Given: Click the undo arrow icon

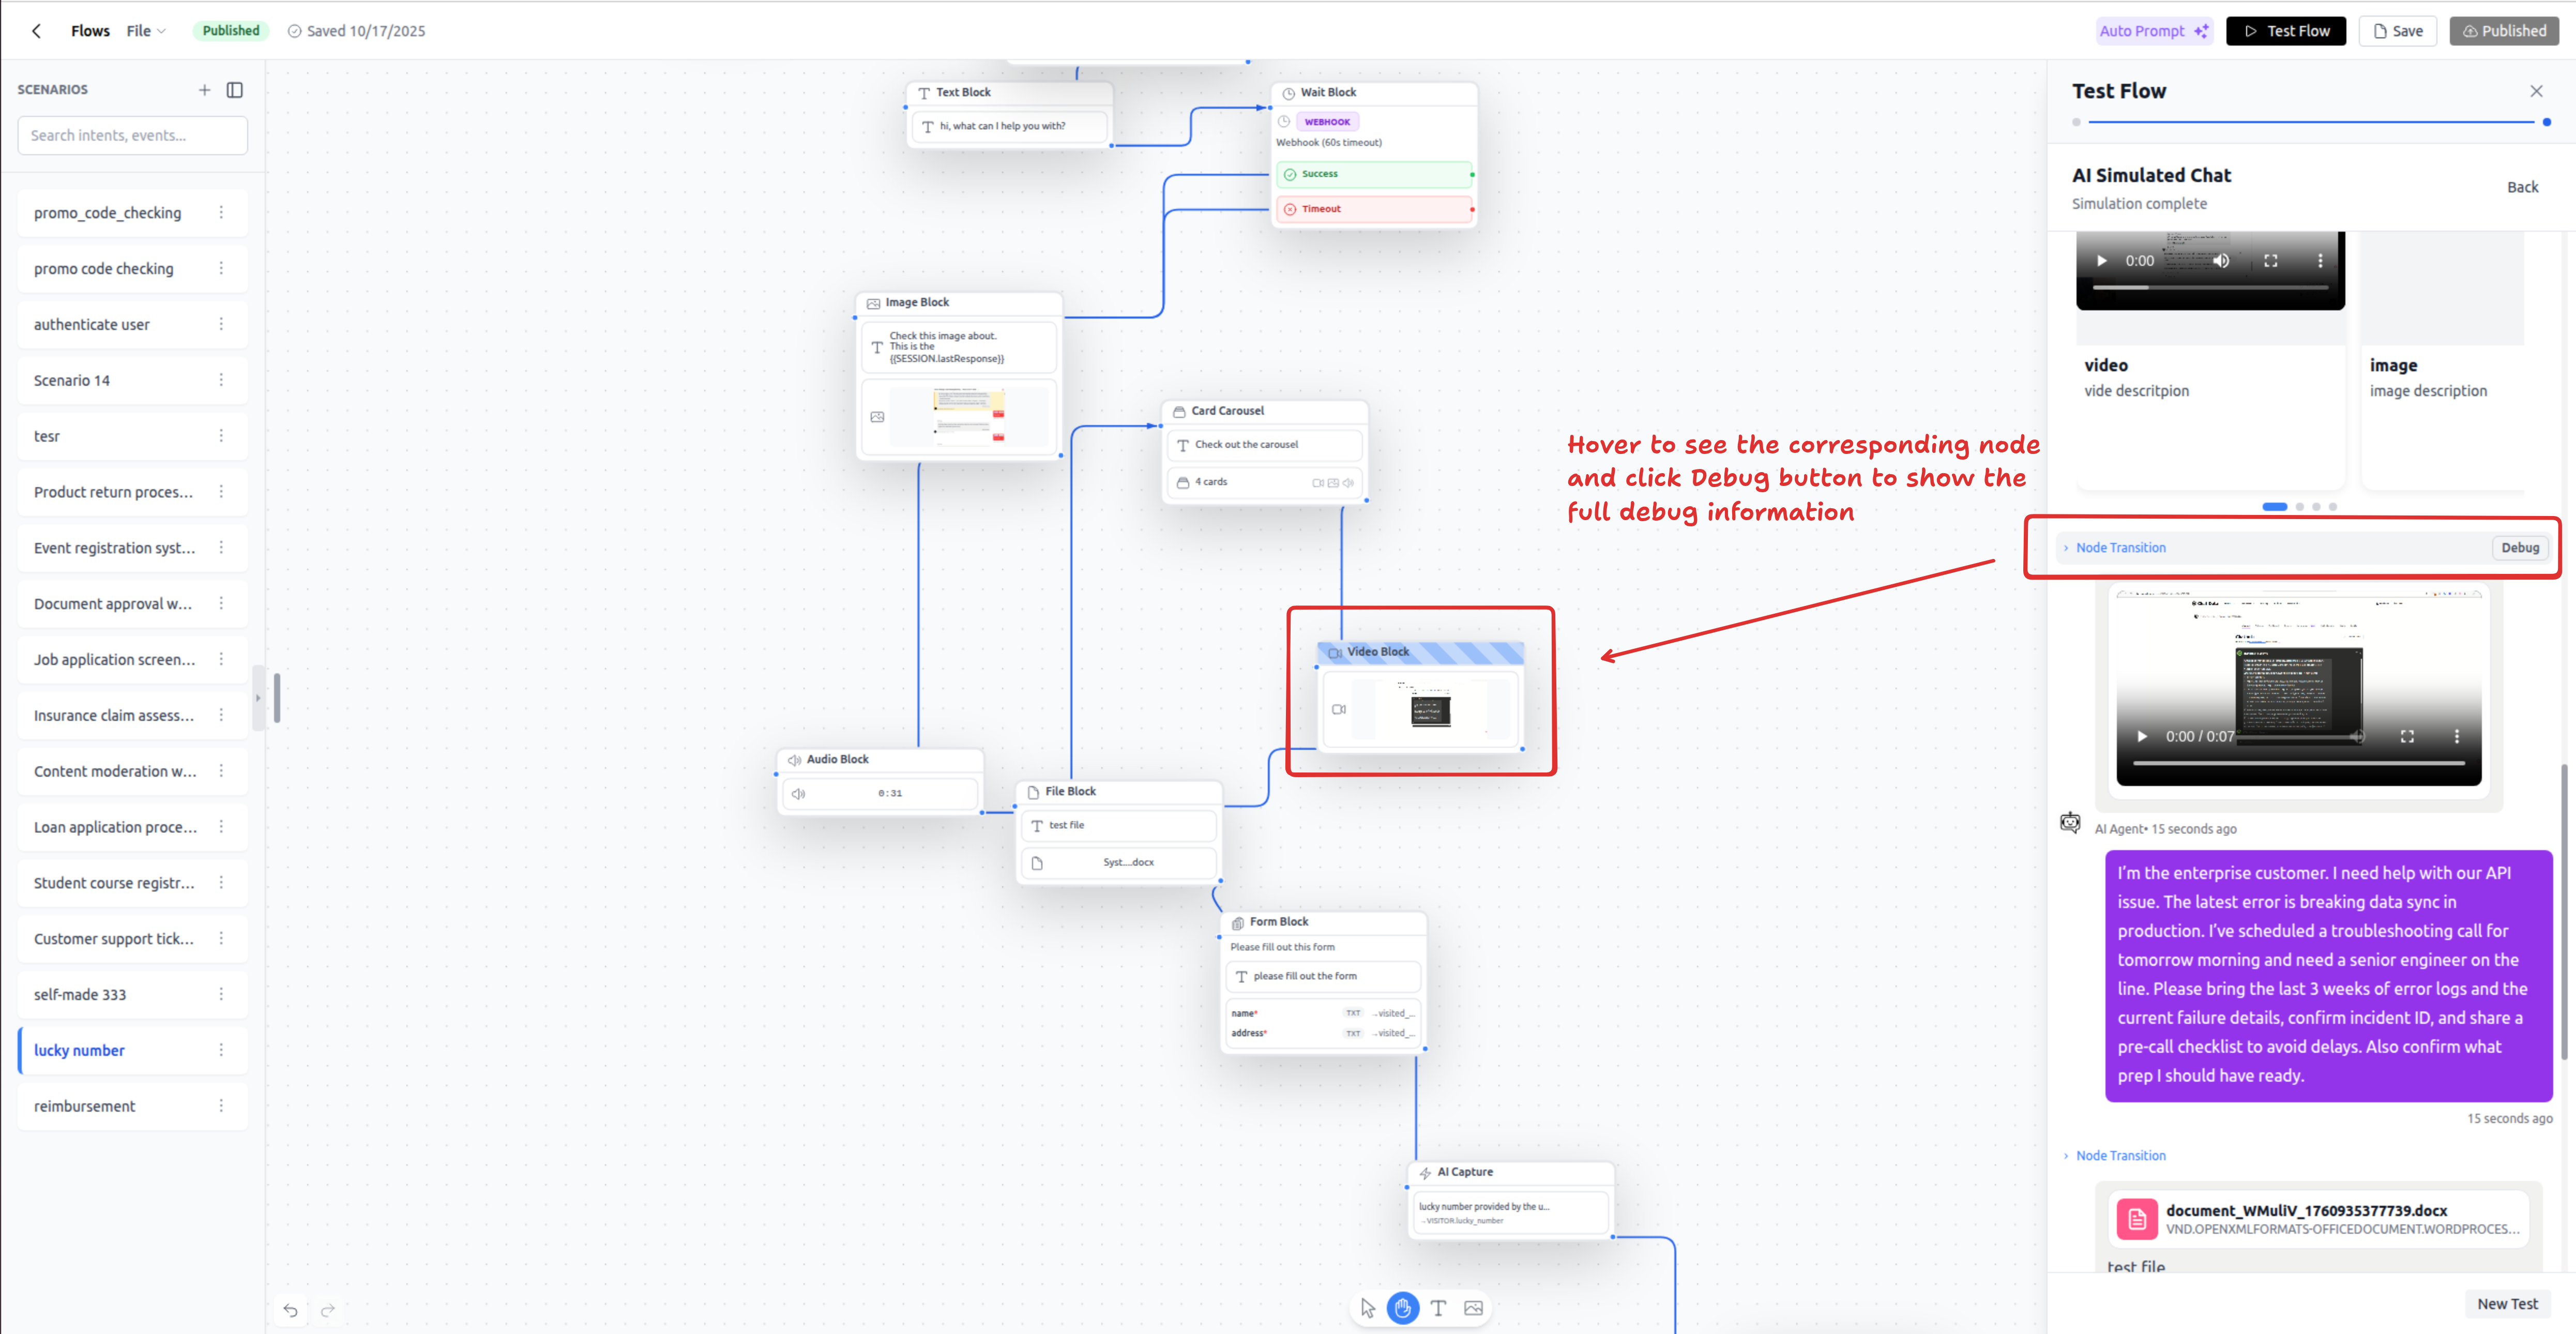Looking at the screenshot, I should 290,1310.
